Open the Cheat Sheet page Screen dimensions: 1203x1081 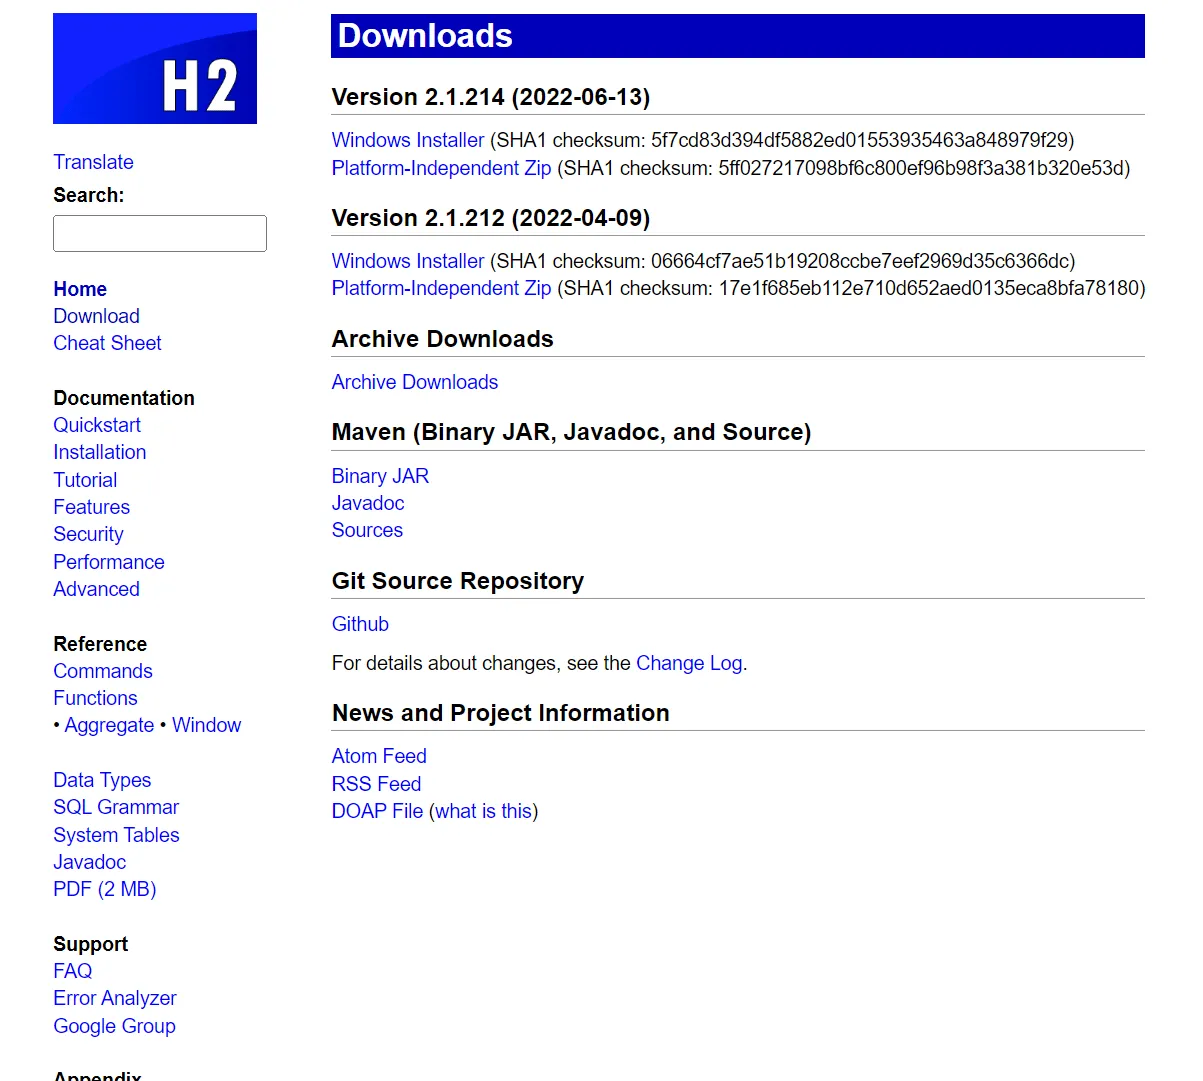click(x=107, y=343)
